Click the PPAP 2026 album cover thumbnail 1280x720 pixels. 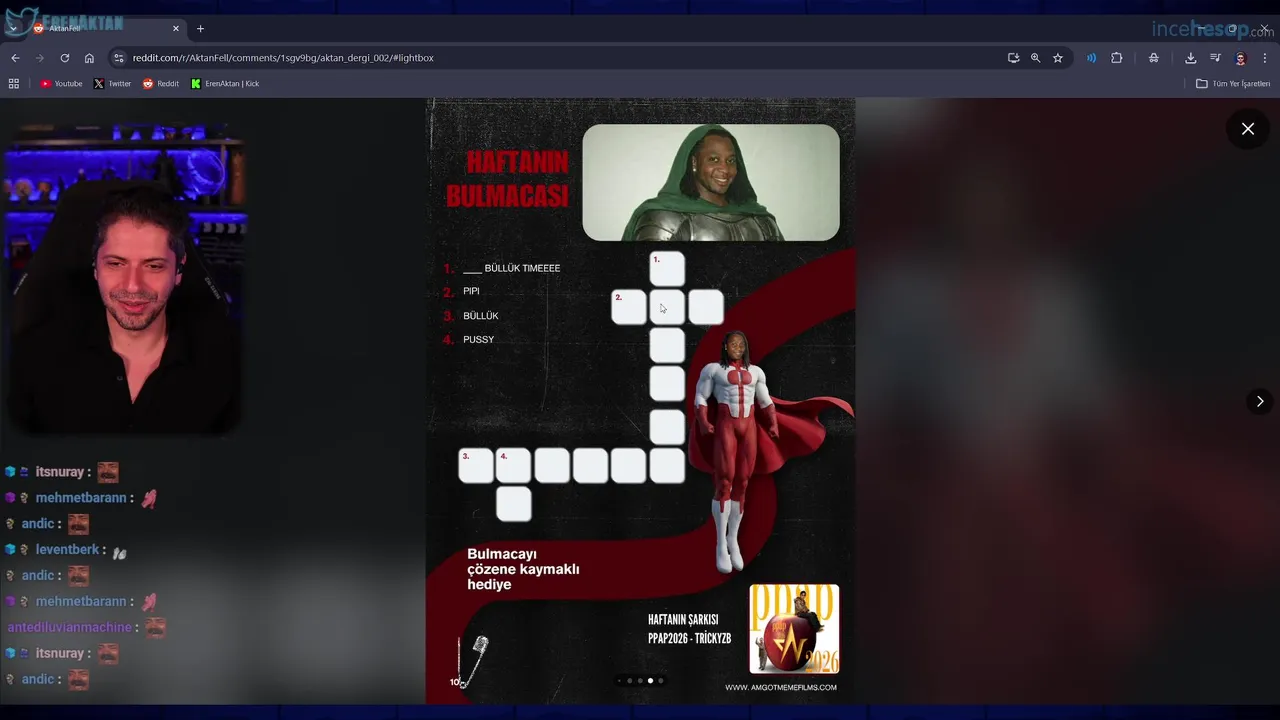pos(794,629)
